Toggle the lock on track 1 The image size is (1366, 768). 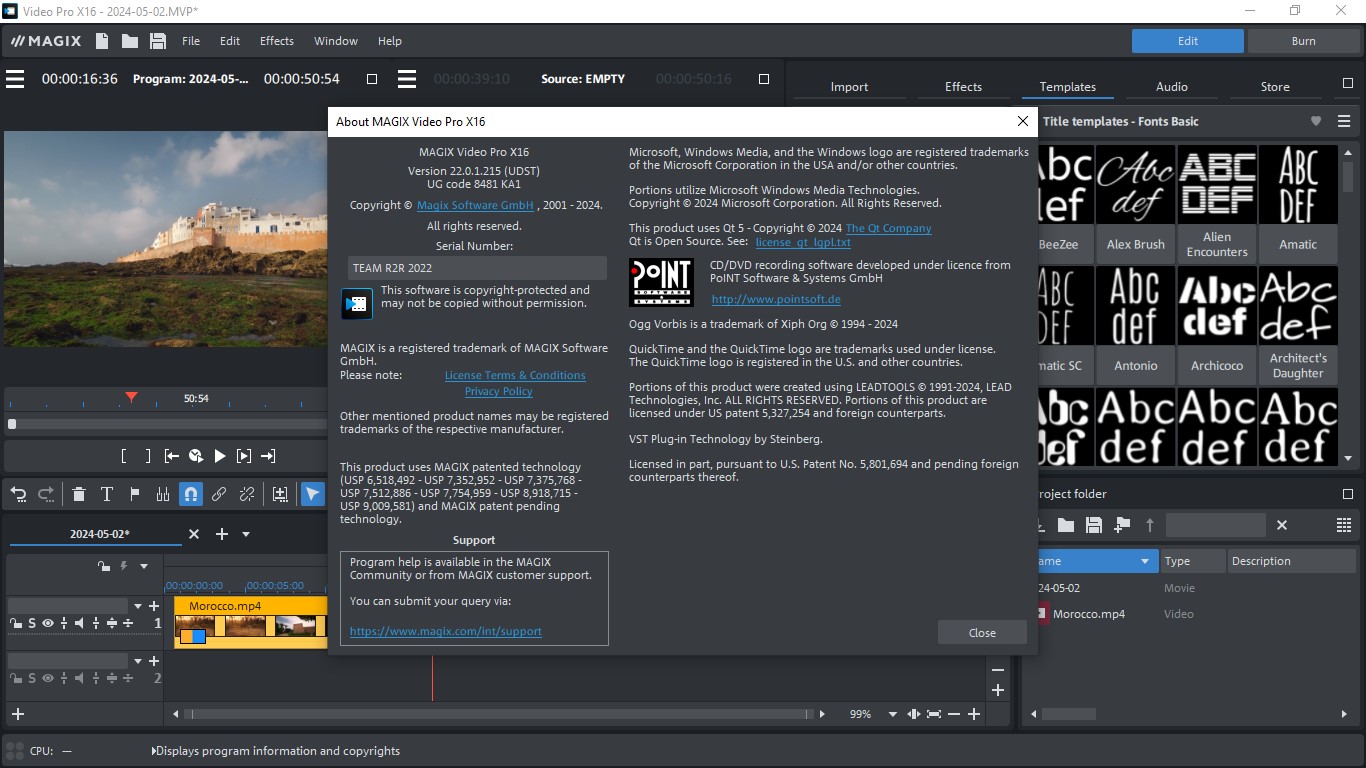15,623
